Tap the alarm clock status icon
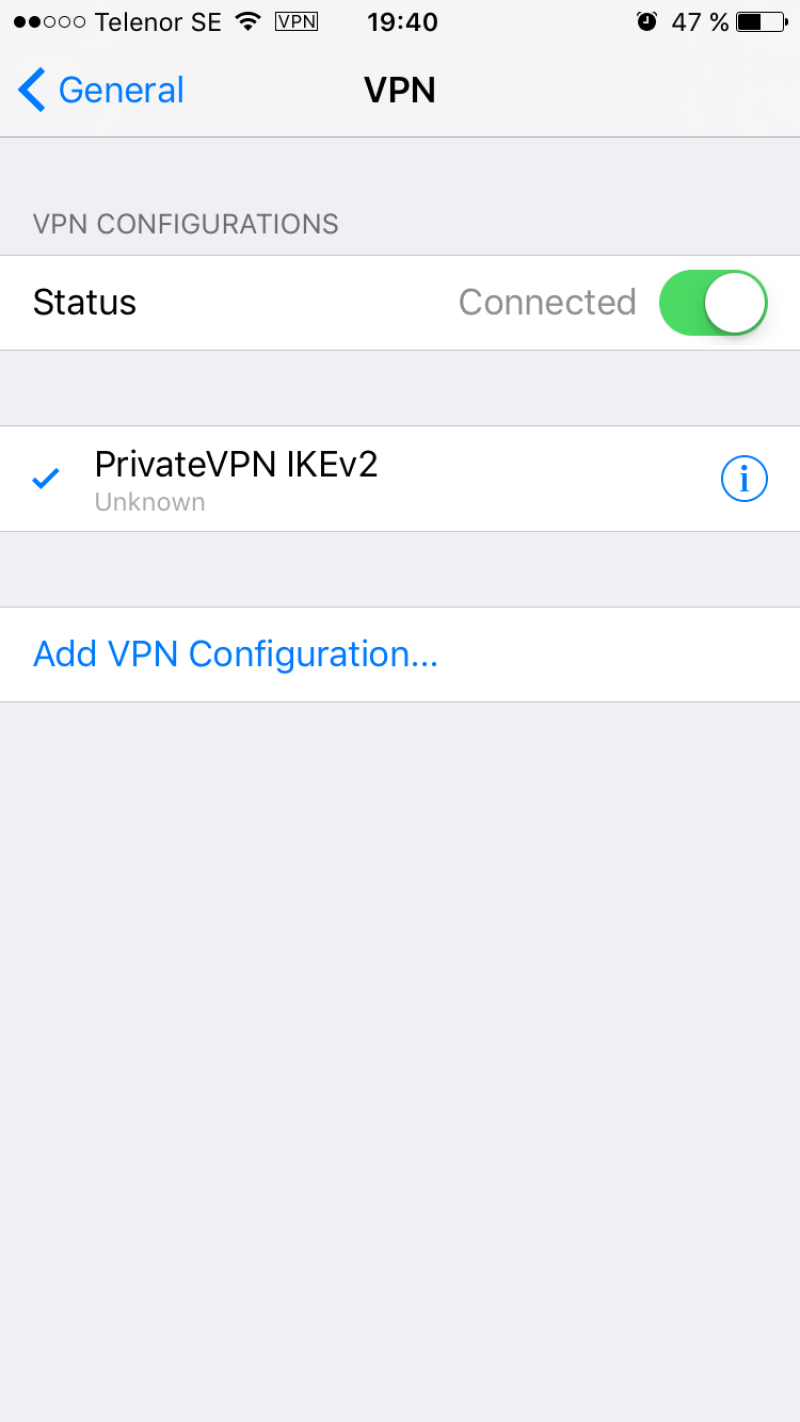Image resolution: width=800 pixels, height=1422 pixels. click(647, 22)
